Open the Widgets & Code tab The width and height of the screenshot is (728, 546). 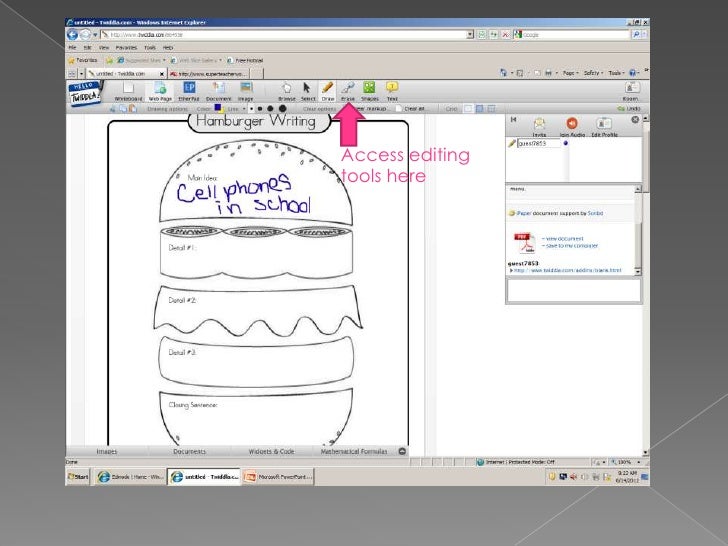click(272, 451)
